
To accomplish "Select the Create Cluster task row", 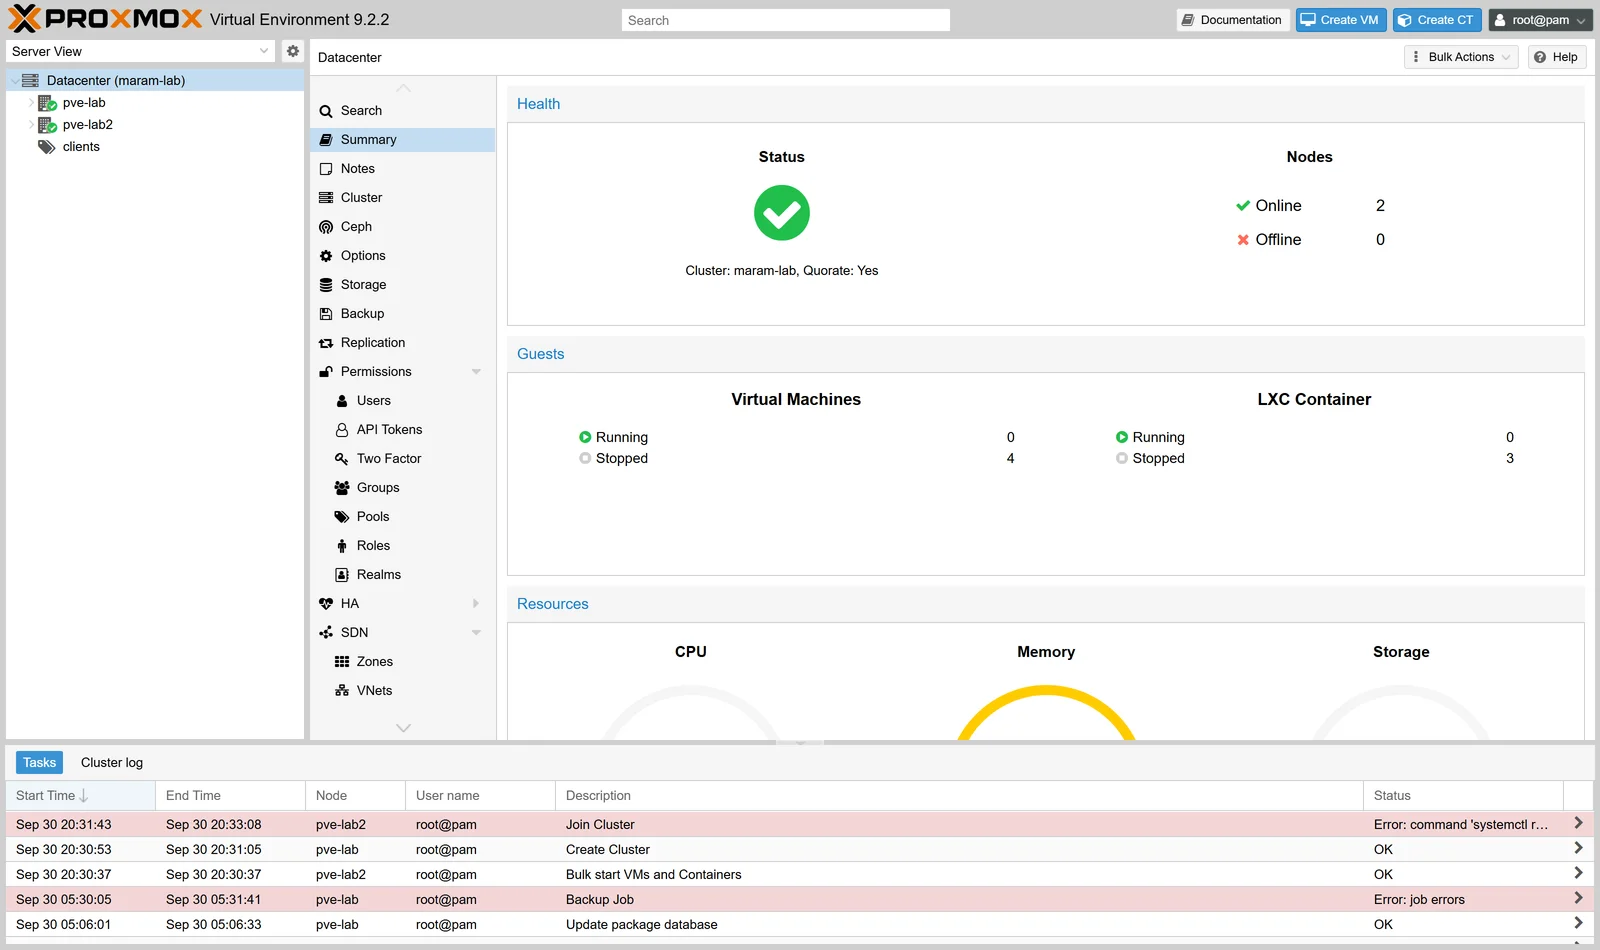I will (800, 850).
